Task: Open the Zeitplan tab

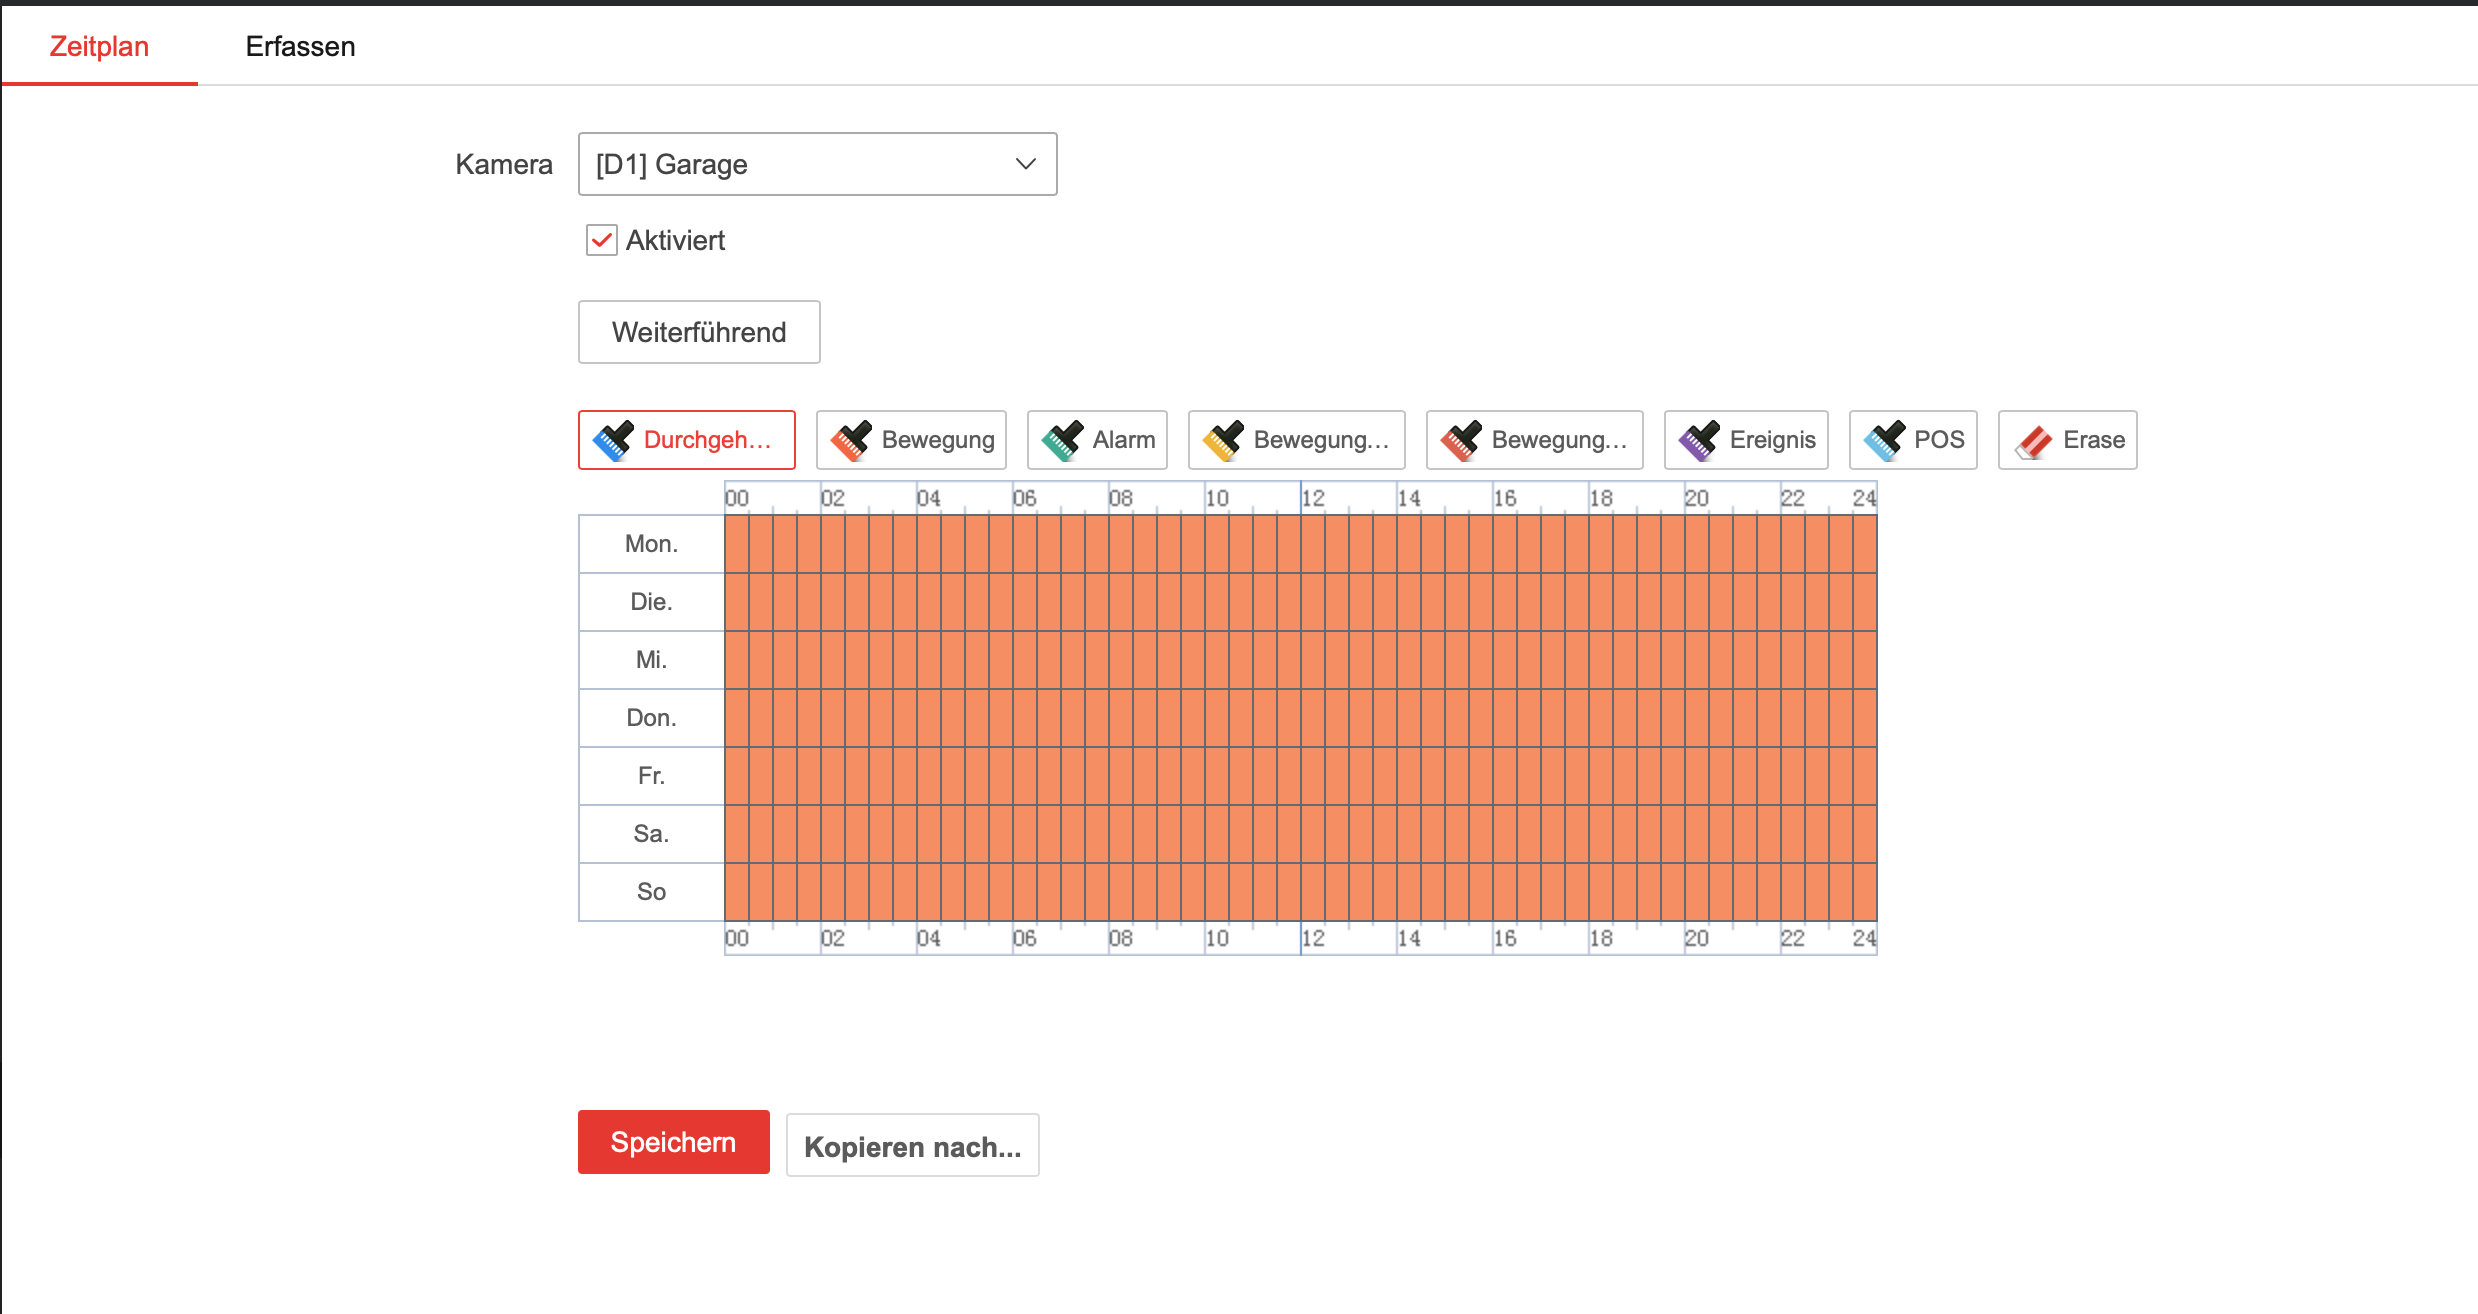Action: tap(99, 46)
